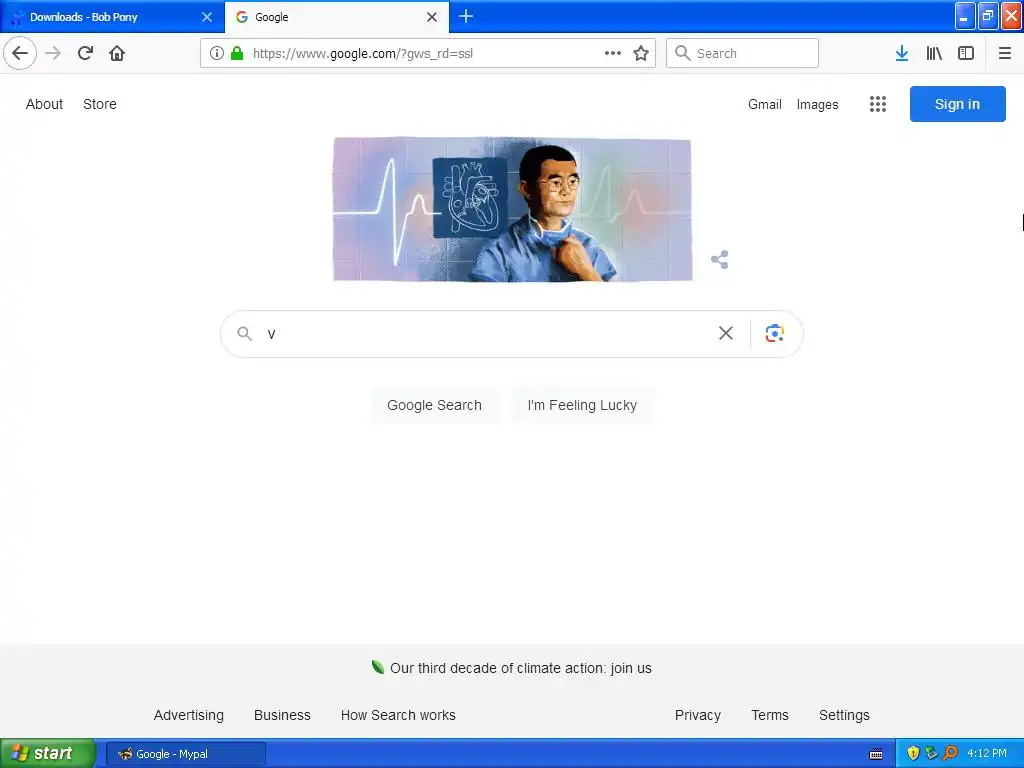Screen dimensions: 1024x768
Task: Select Google - Mypal taskbar button
Action: pyautogui.click(x=185, y=754)
